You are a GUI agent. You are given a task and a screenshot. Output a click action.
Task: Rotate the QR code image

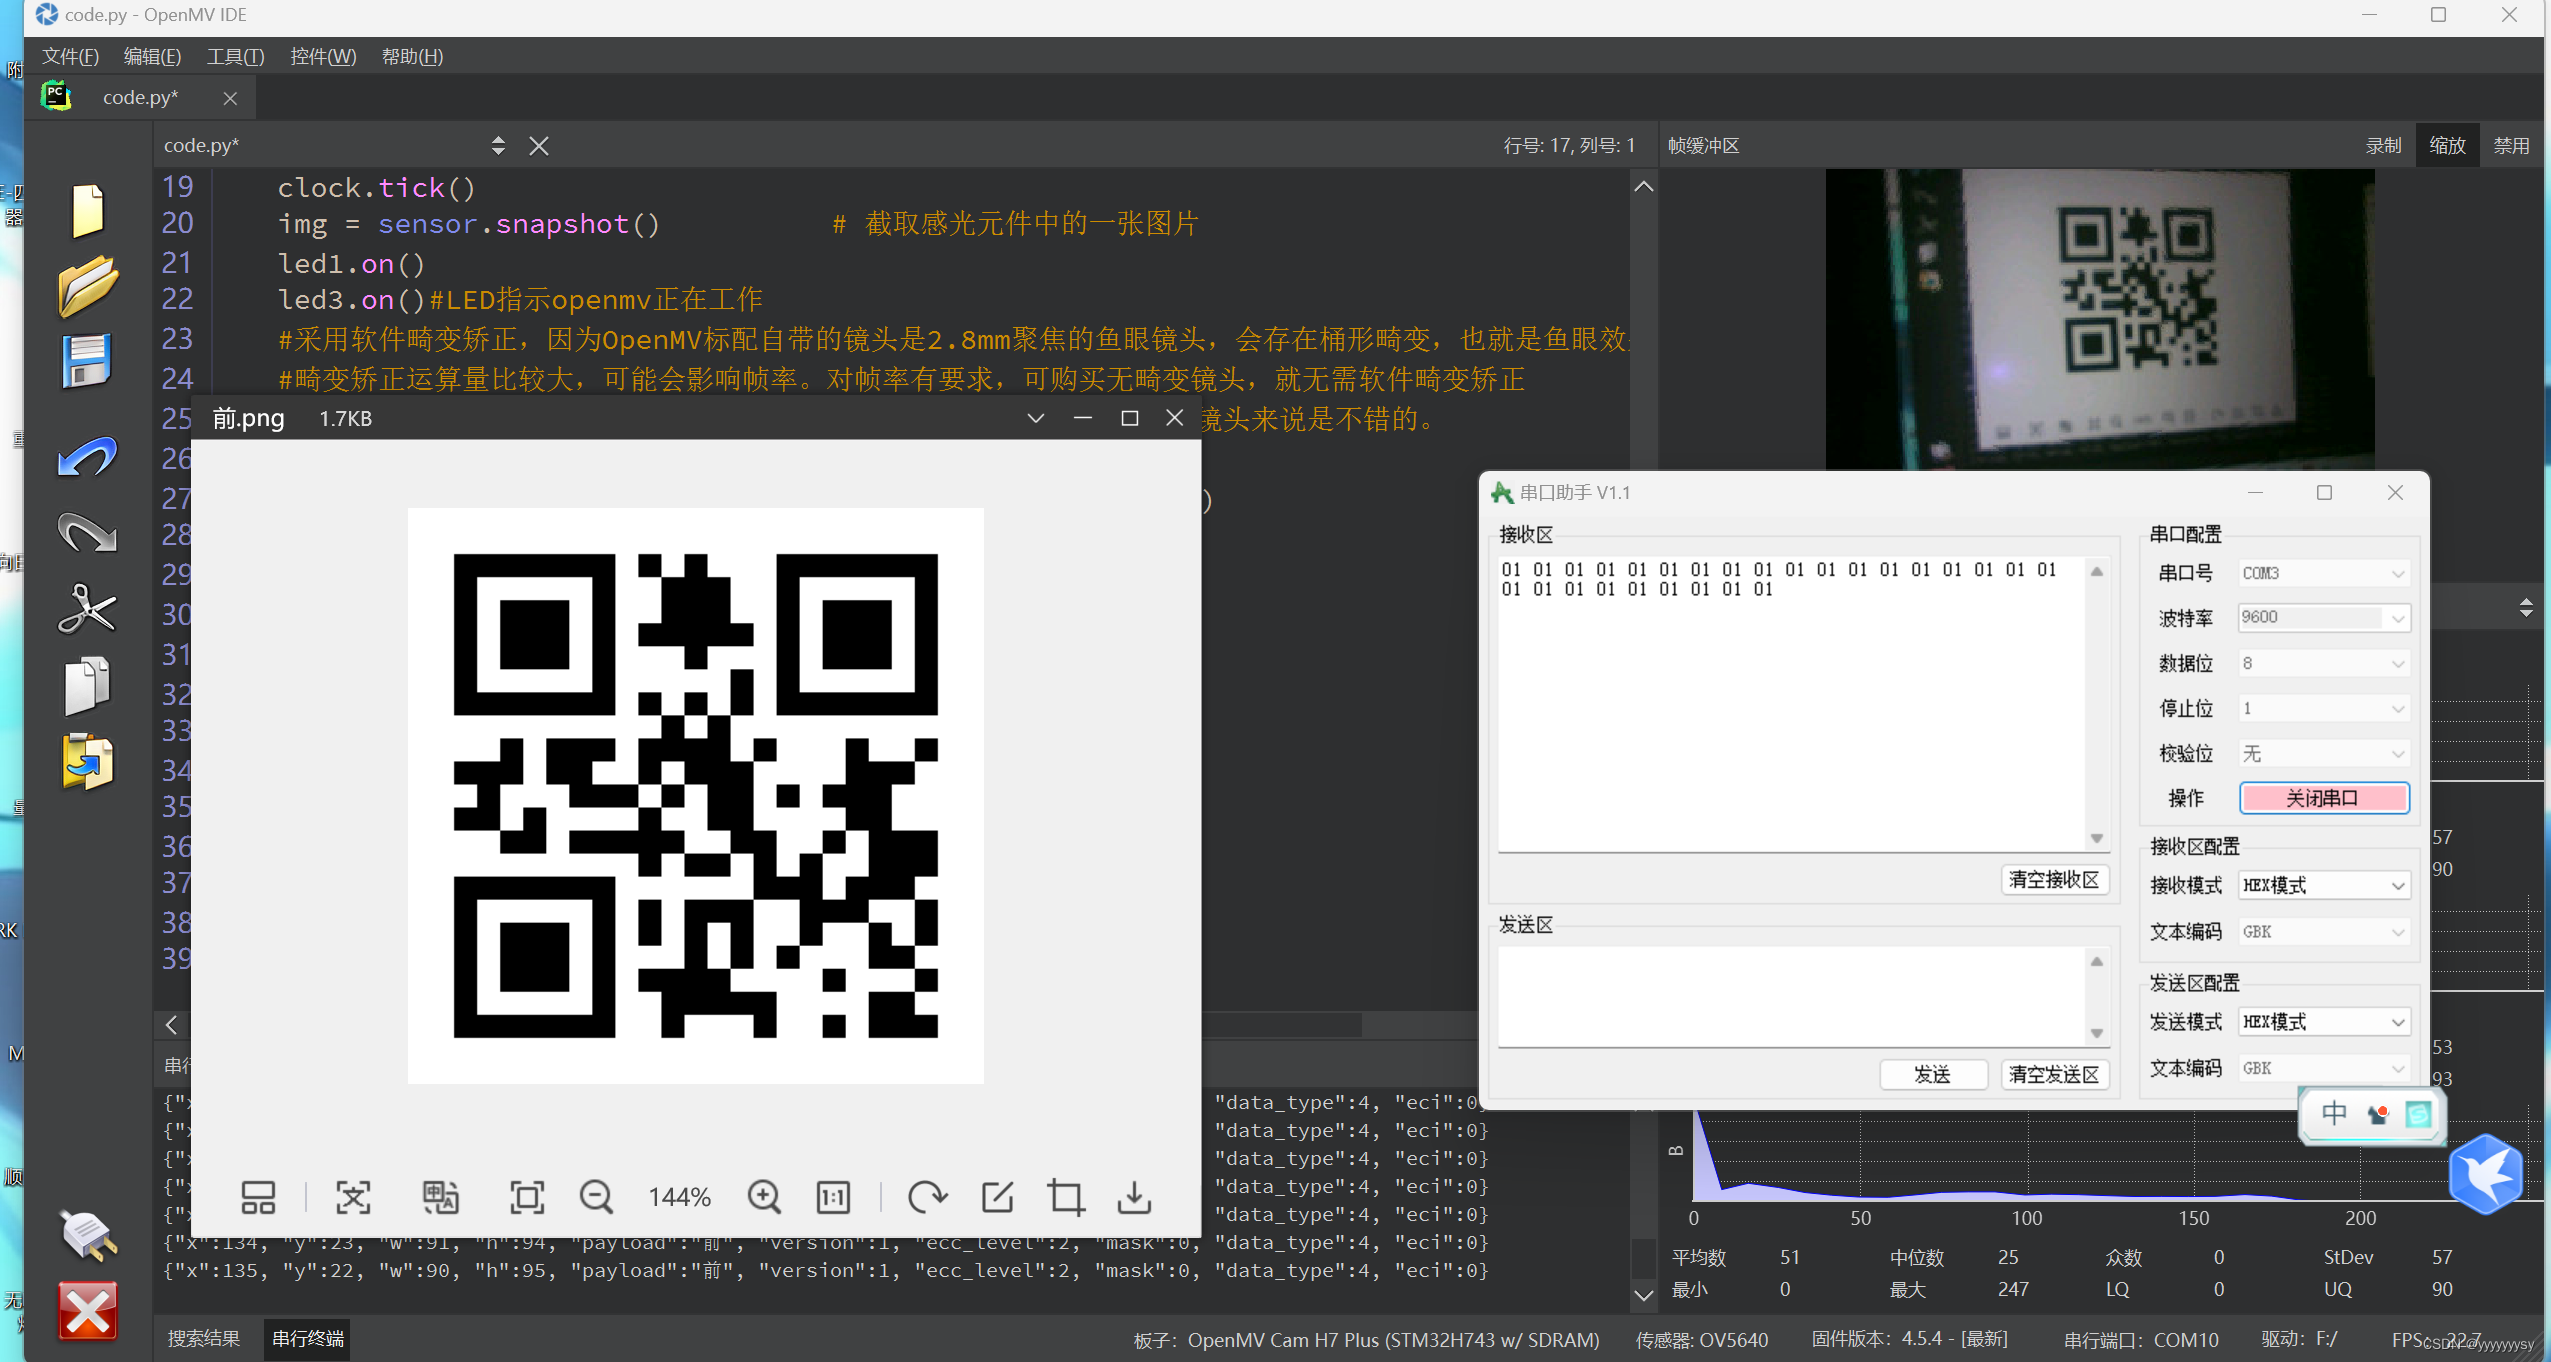[927, 1197]
